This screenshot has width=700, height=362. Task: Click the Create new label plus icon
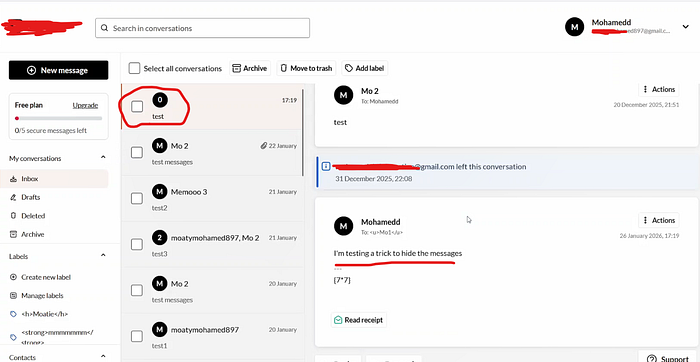[x=13, y=277]
